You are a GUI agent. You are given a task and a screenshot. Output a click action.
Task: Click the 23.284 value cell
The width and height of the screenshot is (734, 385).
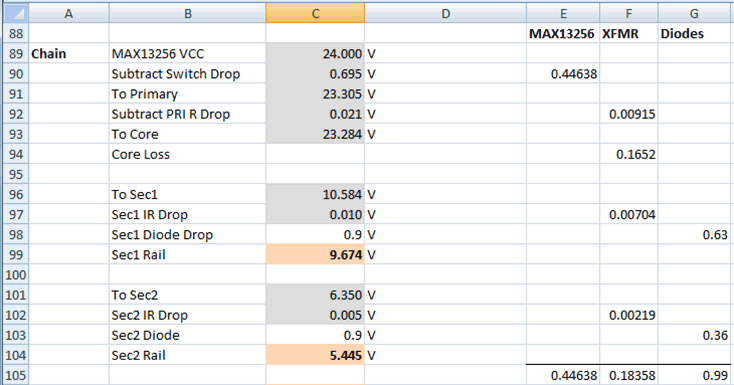click(x=315, y=134)
